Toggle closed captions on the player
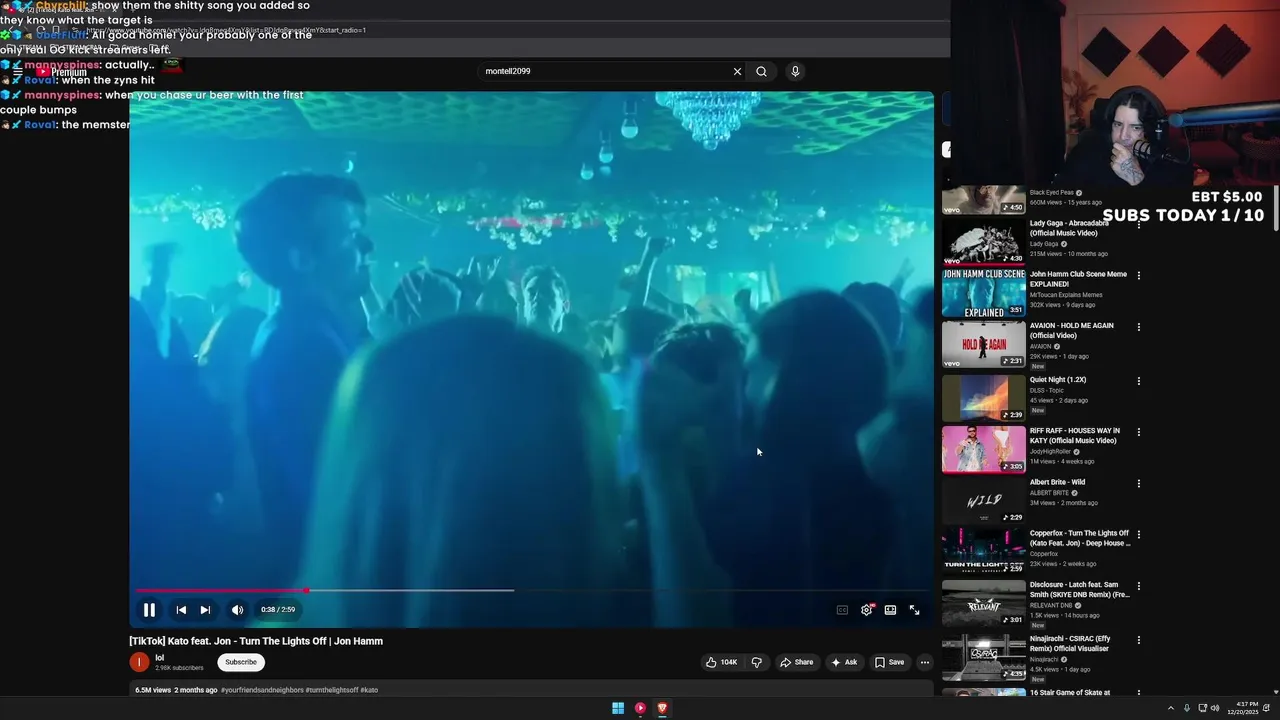Image resolution: width=1280 pixels, height=720 pixels. click(842, 610)
